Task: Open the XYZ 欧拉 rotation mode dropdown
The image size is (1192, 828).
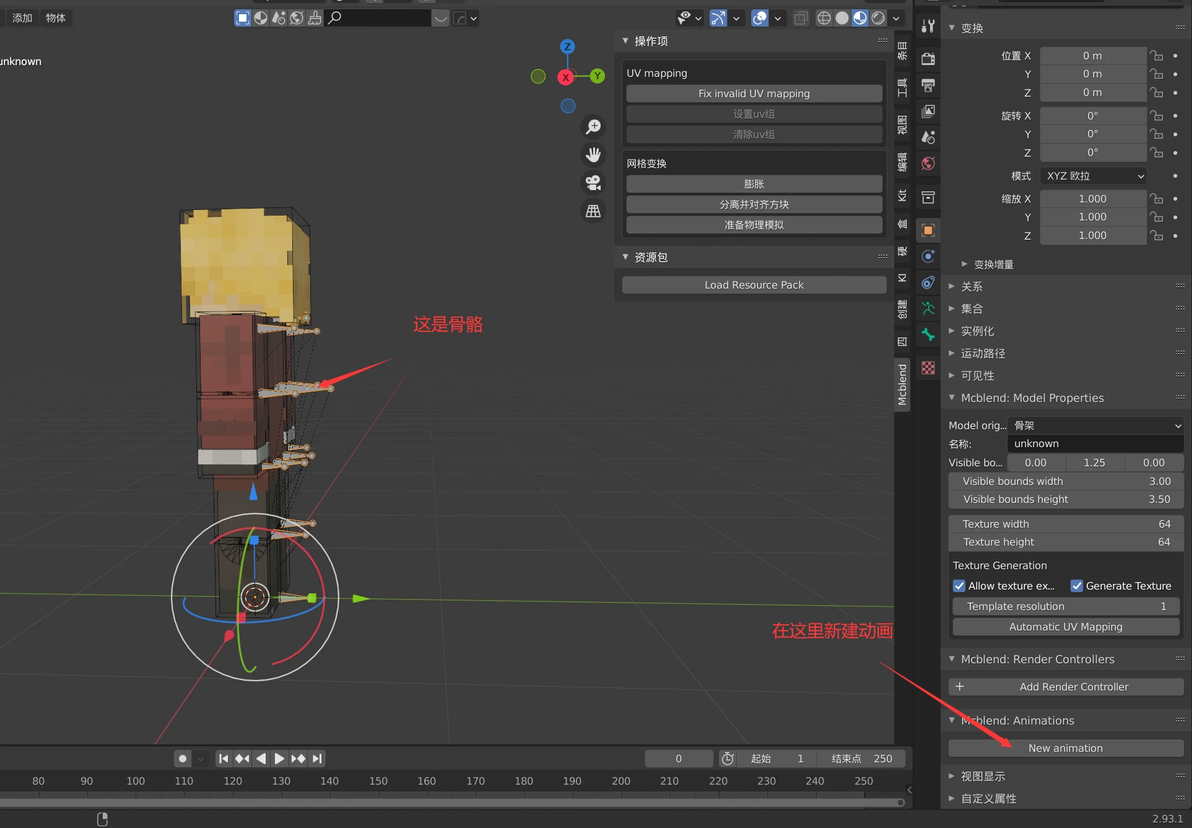Action: tap(1093, 176)
